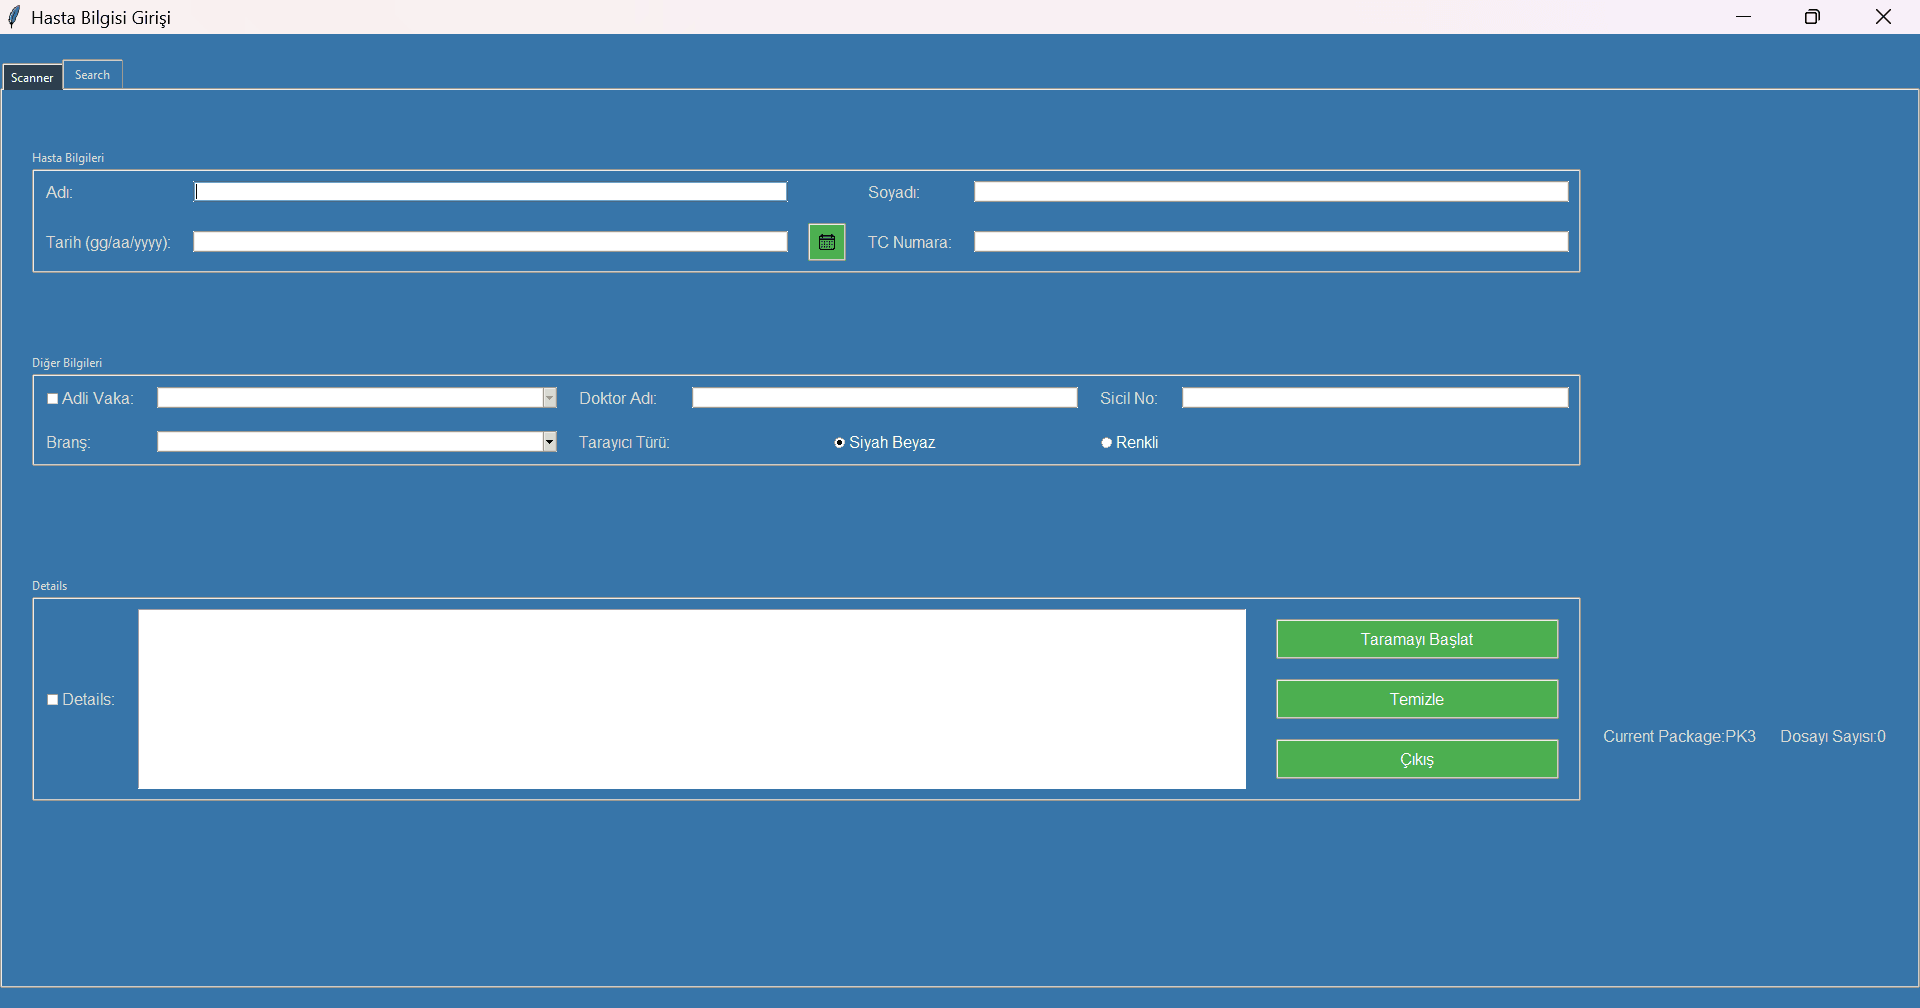Click the Tarih (gg/aa/yyyy) input field
The height and width of the screenshot is (1008, 1920).
(489, 241)
